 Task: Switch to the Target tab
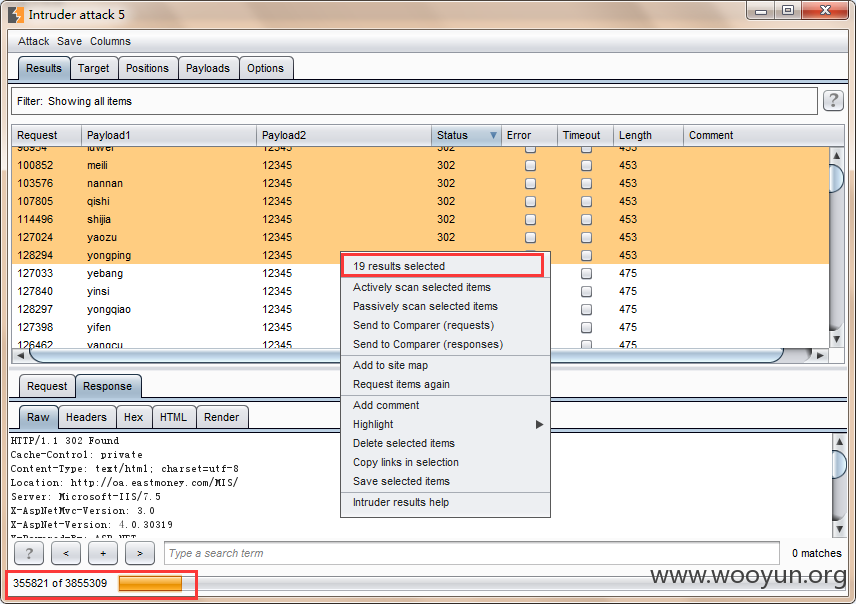pos(93,68)
